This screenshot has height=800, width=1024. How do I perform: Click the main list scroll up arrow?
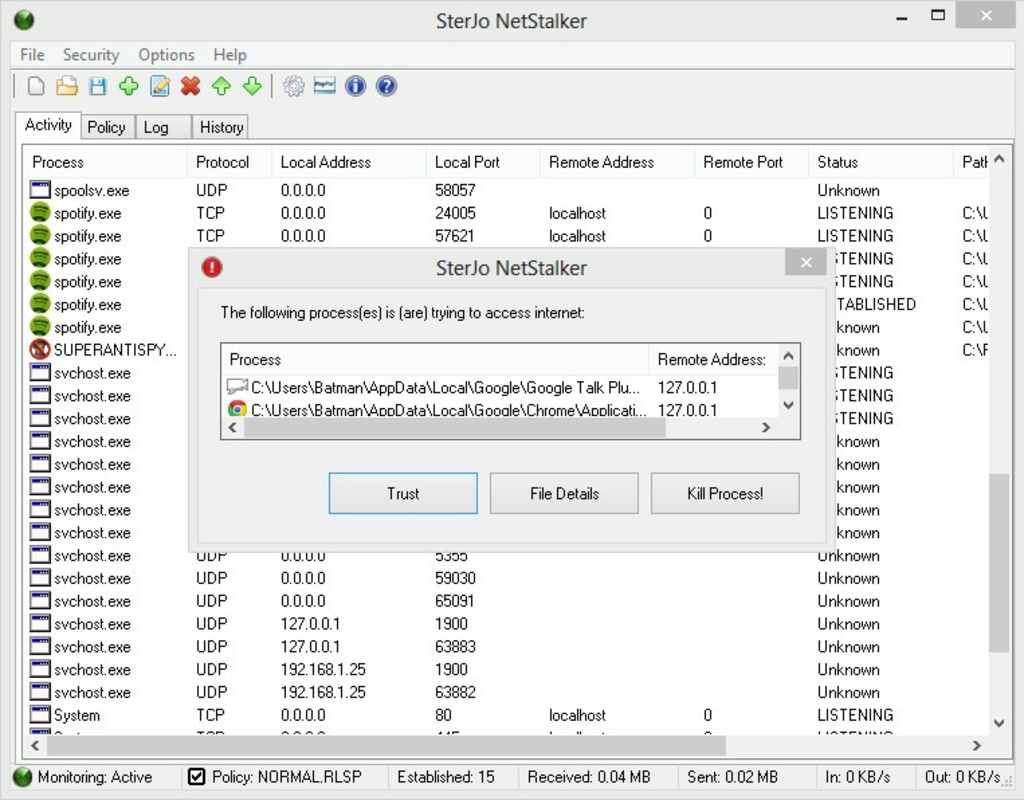coord(999,159)
